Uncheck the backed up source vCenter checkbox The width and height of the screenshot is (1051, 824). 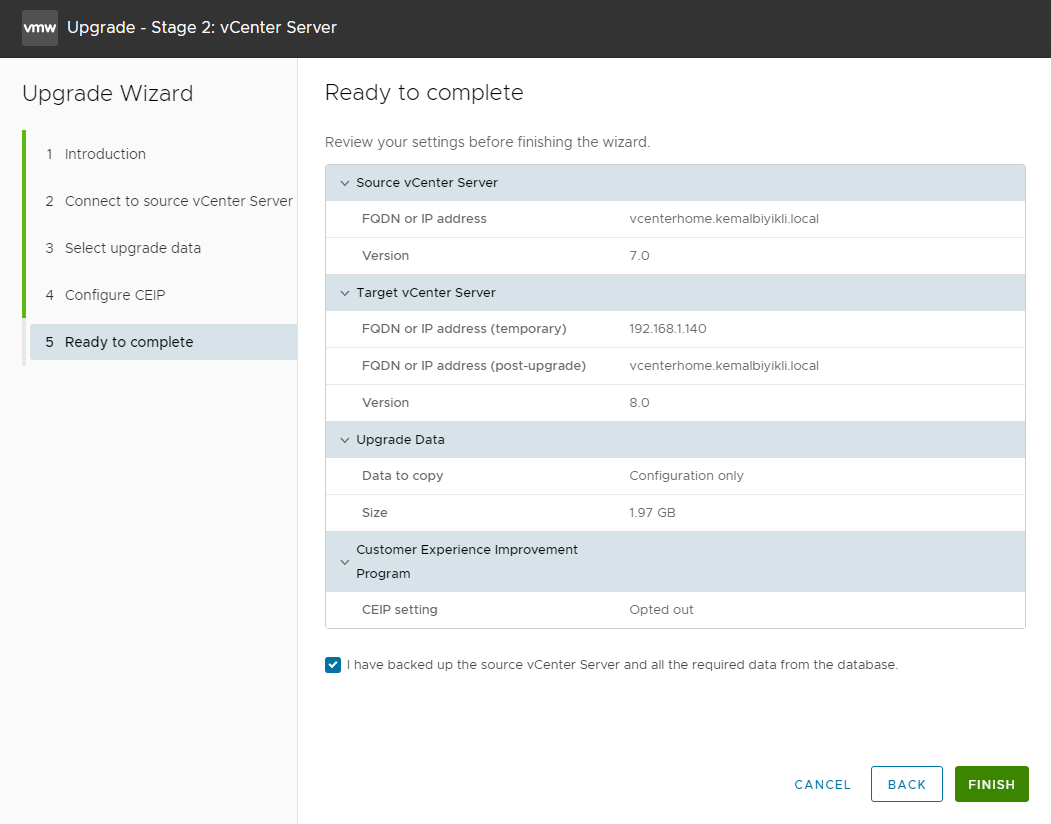tap(333, 664)
